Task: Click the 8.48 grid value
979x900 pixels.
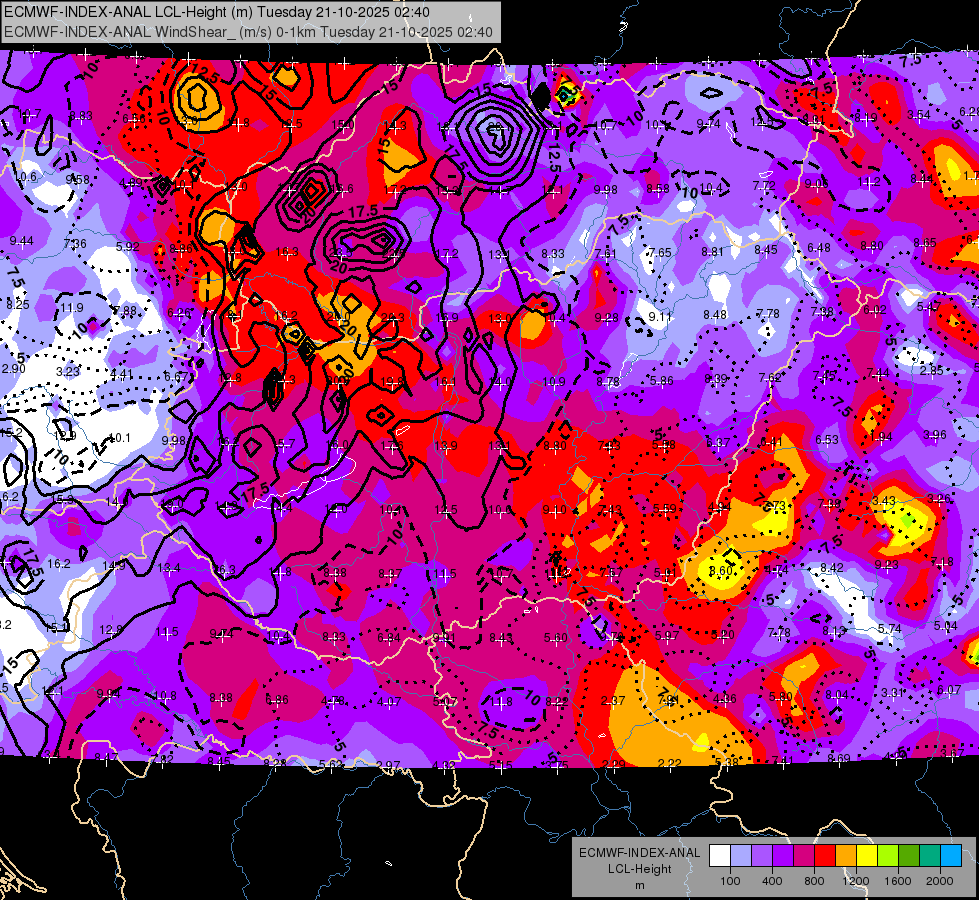Action: pos(715,314)
